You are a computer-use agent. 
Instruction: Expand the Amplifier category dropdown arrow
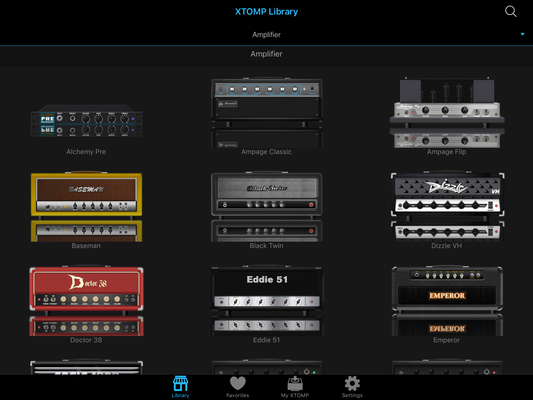click(x=522, y=34)
